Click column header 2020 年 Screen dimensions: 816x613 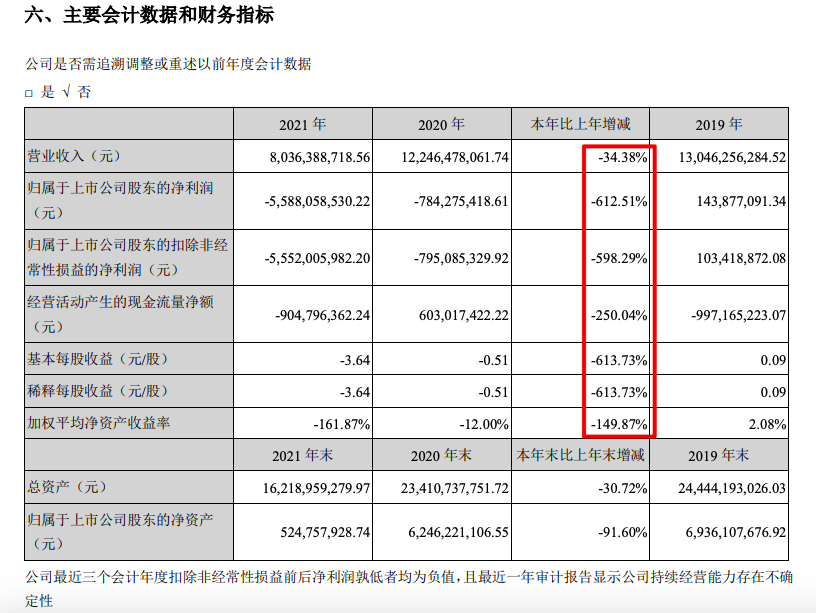tap(441, 125)
